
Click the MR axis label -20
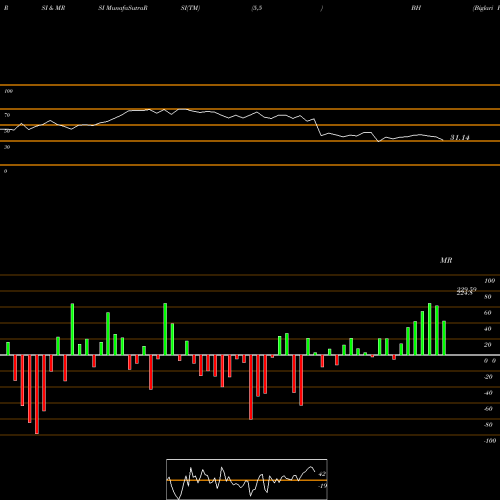(x=488, y=377)
